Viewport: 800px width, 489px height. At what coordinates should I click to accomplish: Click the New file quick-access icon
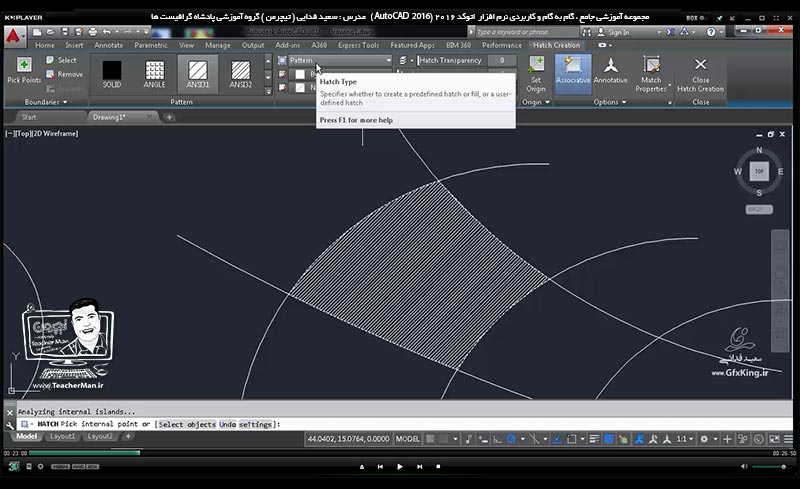37,32
